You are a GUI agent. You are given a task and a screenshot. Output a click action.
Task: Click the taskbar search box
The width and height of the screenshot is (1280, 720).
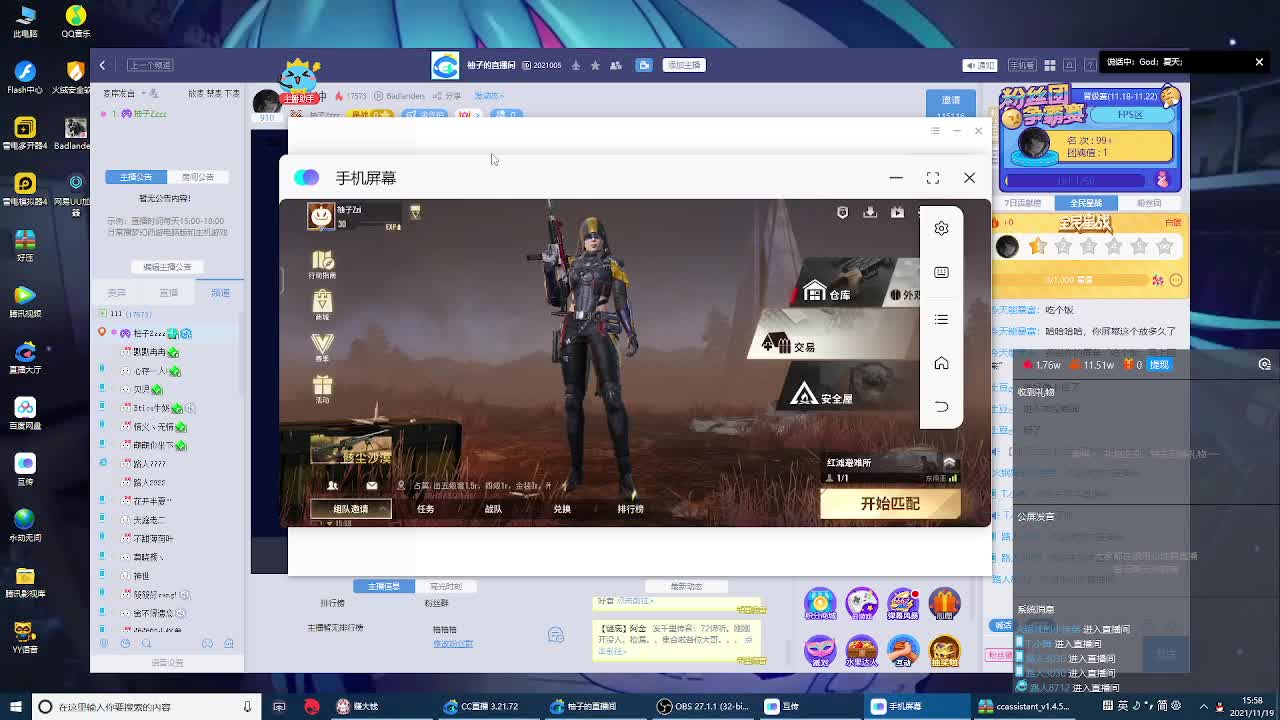(145, 707)
